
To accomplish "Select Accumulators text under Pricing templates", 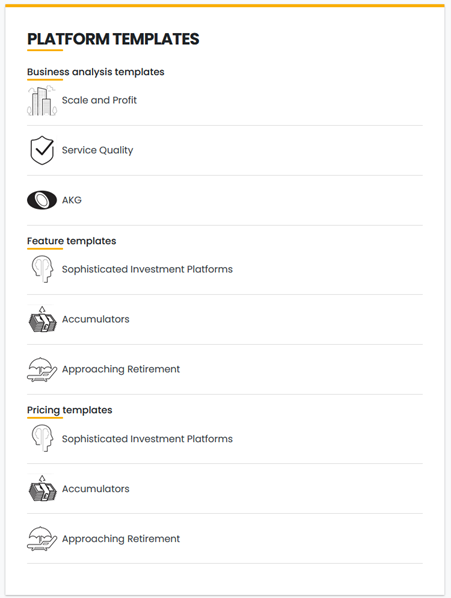I will (x=96, y=489).
